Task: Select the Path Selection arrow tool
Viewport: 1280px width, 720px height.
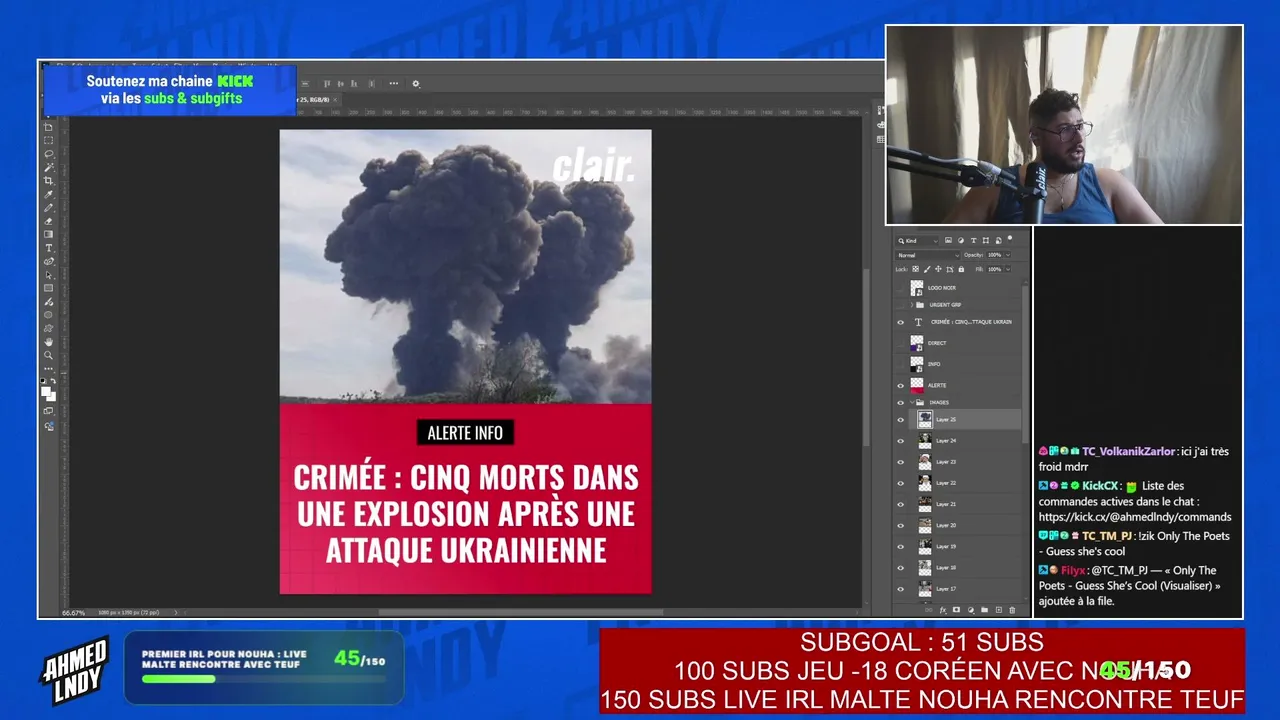Action: (48, 275)
